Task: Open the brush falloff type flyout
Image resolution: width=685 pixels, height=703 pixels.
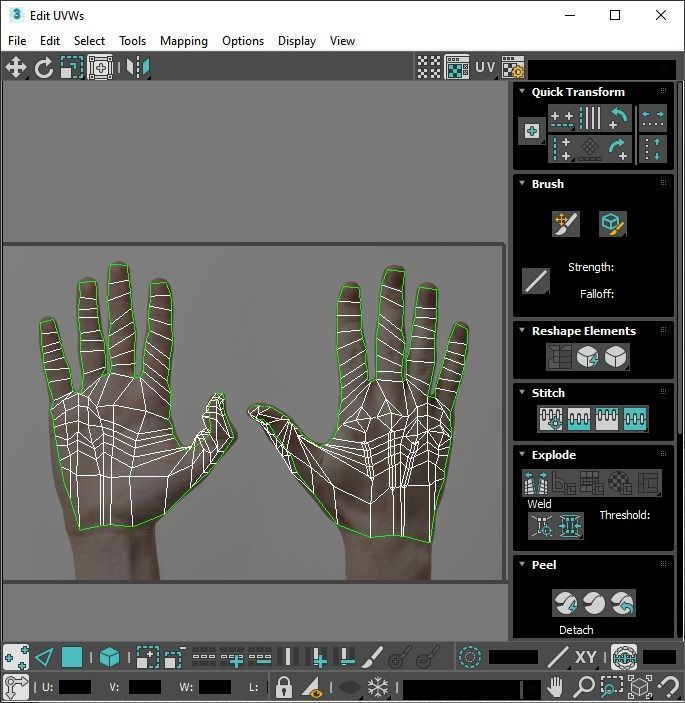Action: (536, 281)
